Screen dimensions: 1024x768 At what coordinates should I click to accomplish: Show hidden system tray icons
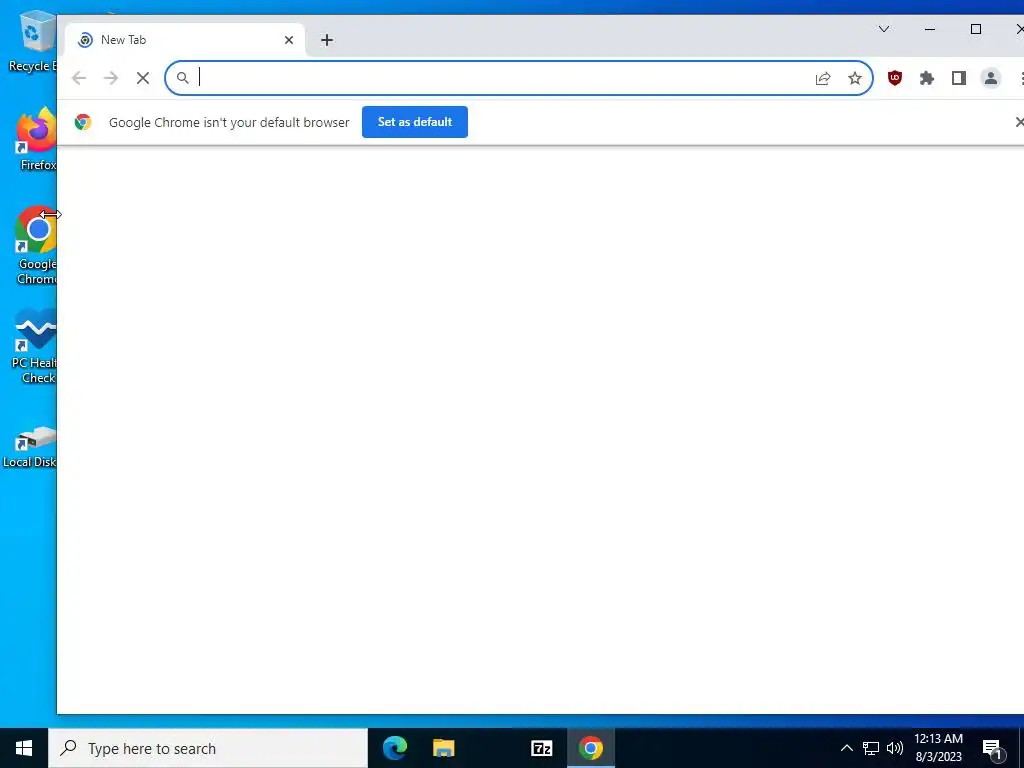click(x=846, y=748)
